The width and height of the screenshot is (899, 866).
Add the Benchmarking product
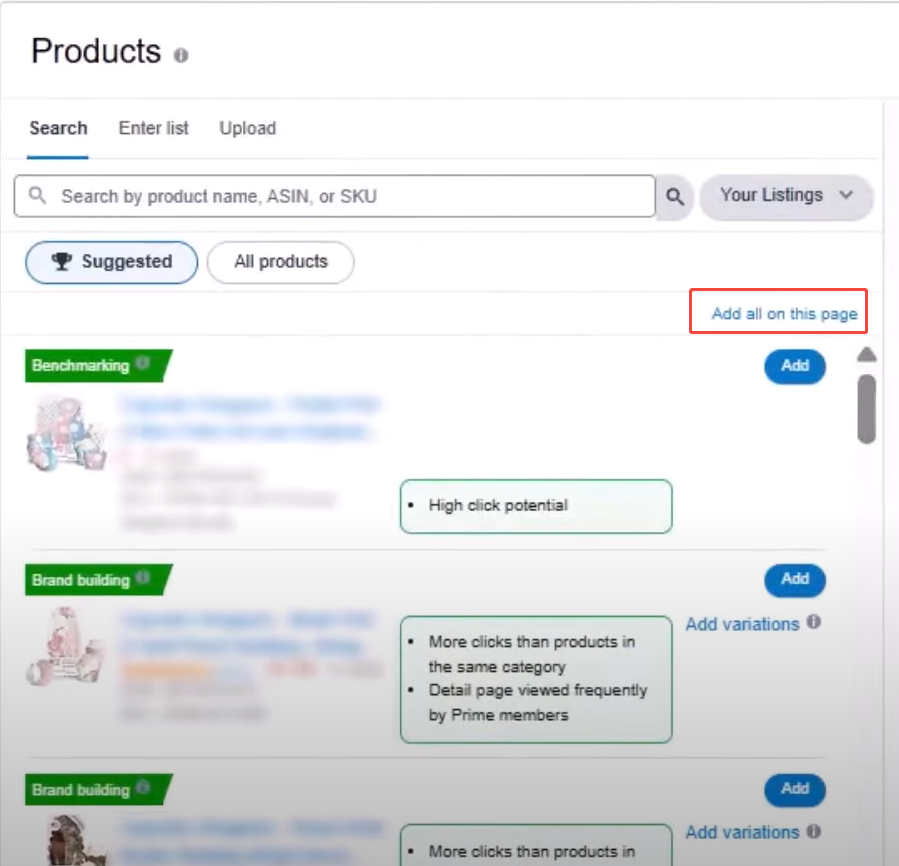(x=795, y=366)
